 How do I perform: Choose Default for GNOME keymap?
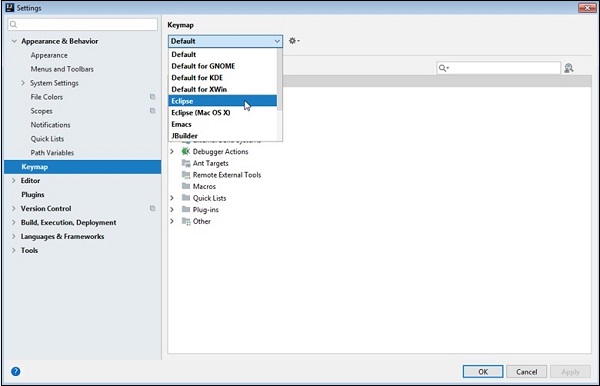tap(223, 66)
